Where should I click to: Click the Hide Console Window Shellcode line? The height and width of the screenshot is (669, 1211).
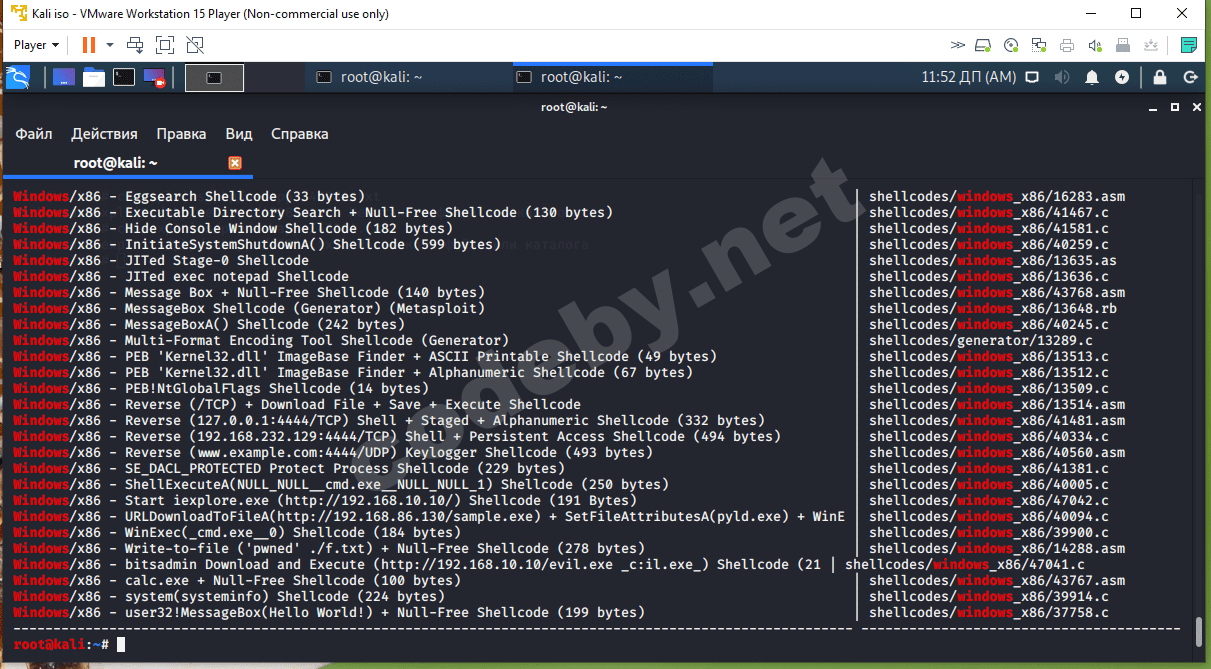pos(233,228)
